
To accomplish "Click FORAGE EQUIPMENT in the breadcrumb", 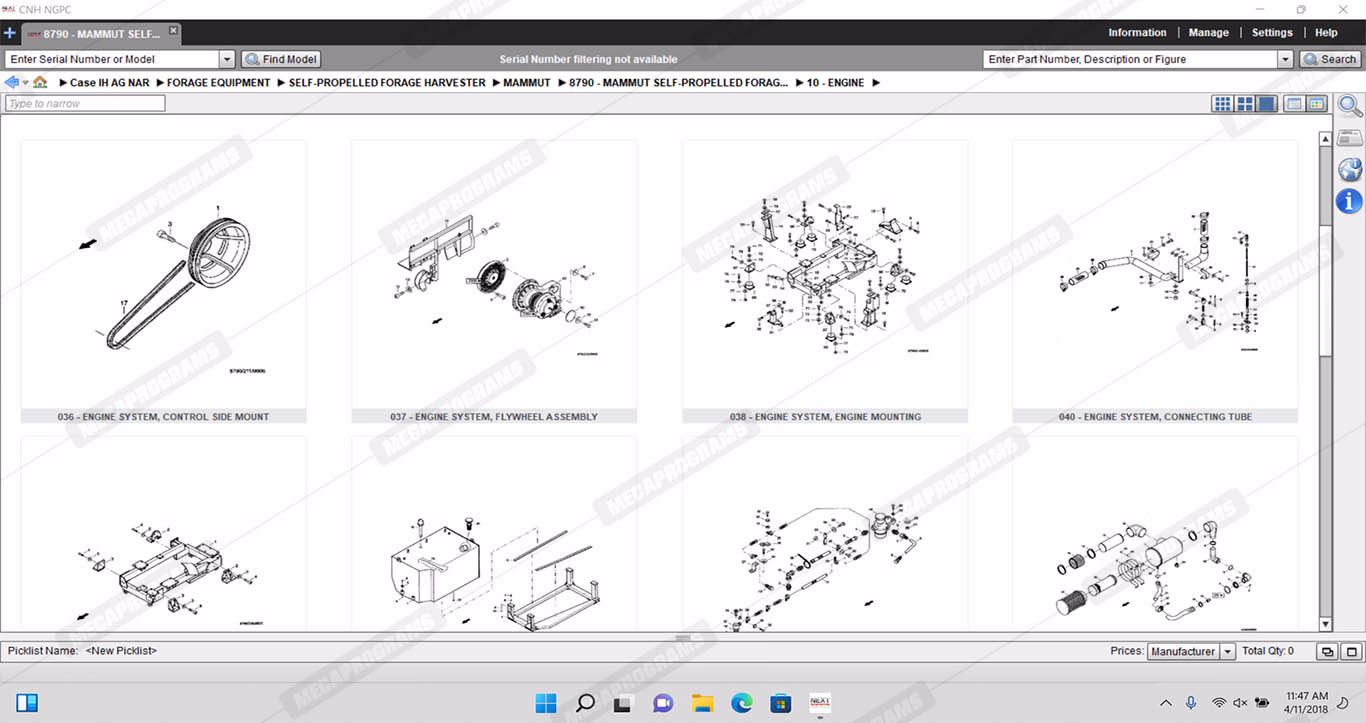I will pyautogui.click(x=218, y=83).
